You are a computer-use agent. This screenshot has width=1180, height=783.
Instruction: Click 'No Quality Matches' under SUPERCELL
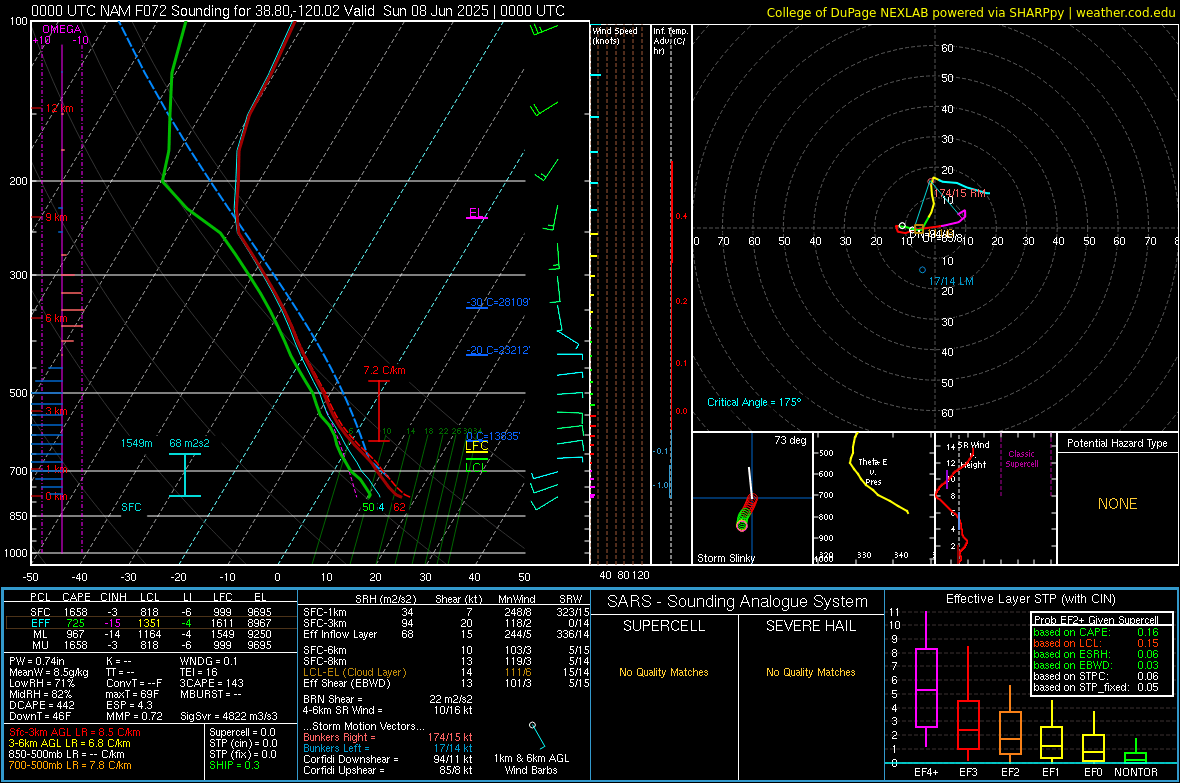(664, 672)
